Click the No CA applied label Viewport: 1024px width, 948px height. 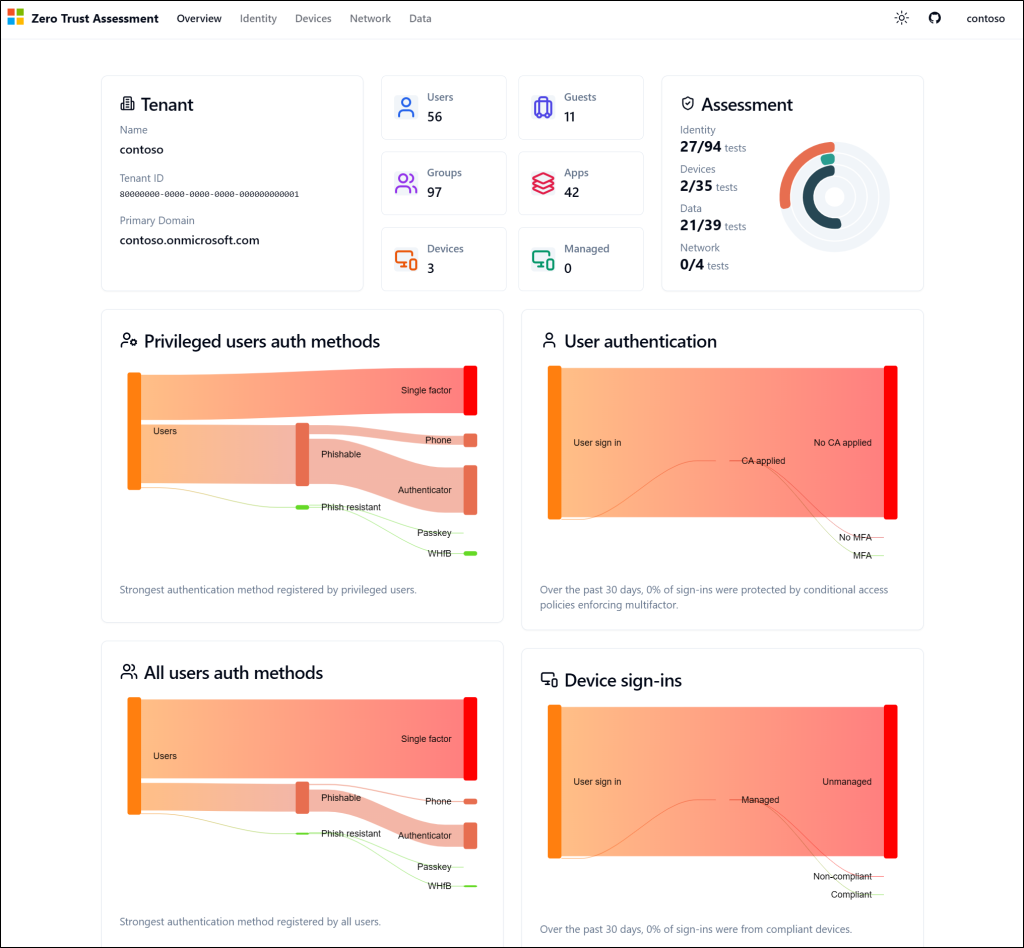(x=842, y=443)
